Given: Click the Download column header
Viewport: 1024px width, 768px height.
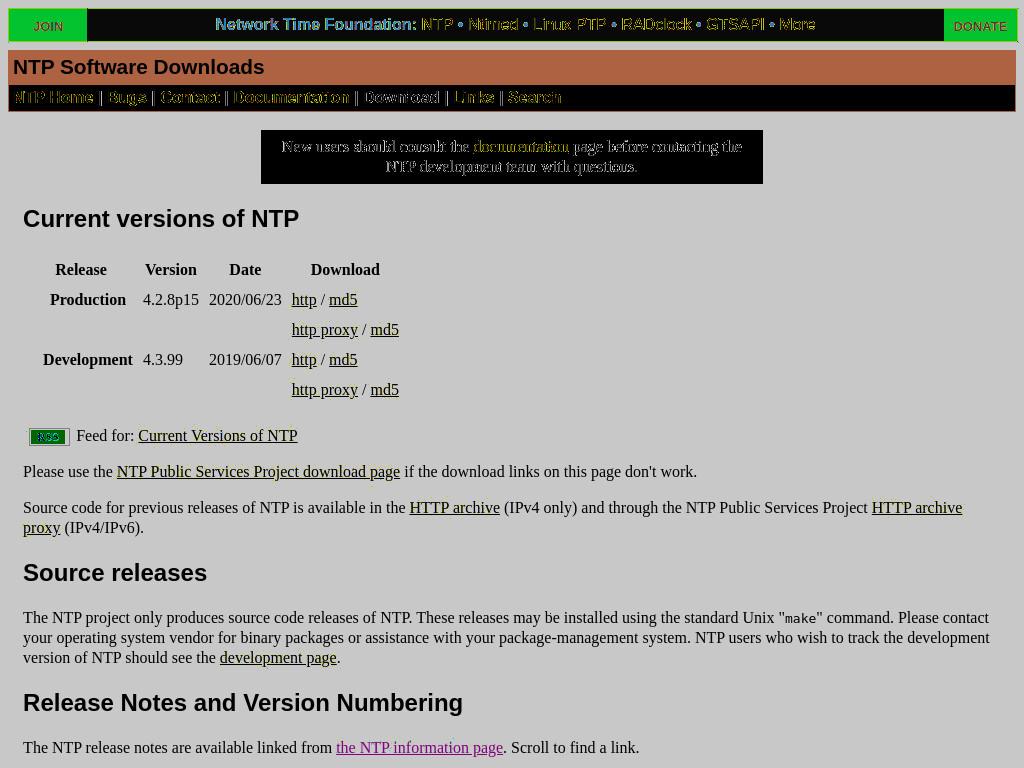Looking at the screenshot, I should [345, 270].
